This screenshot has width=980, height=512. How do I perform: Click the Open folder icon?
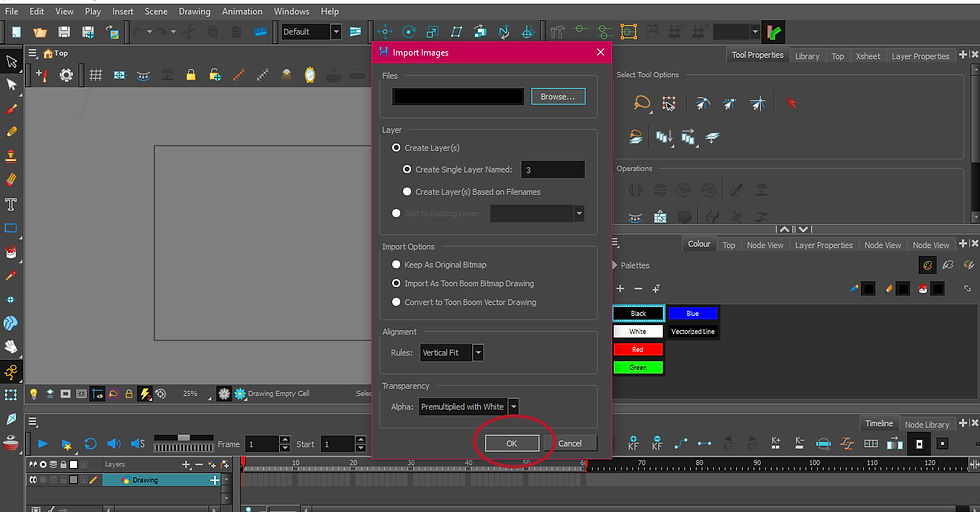pos(40,32)
